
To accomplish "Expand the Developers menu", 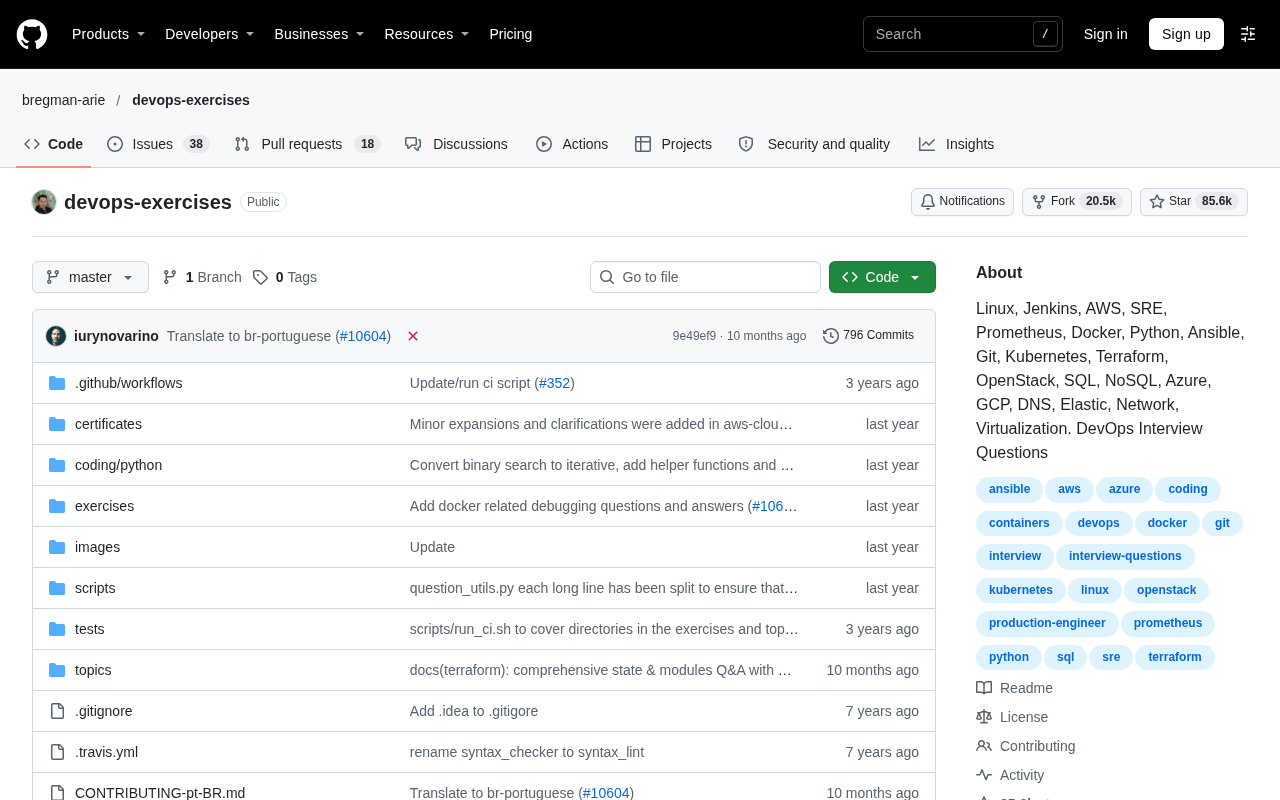I will (x=209, y=34).
